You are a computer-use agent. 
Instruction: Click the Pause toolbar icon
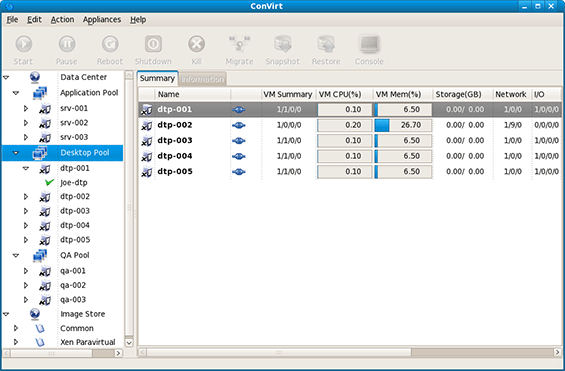(x=67, y=44)
